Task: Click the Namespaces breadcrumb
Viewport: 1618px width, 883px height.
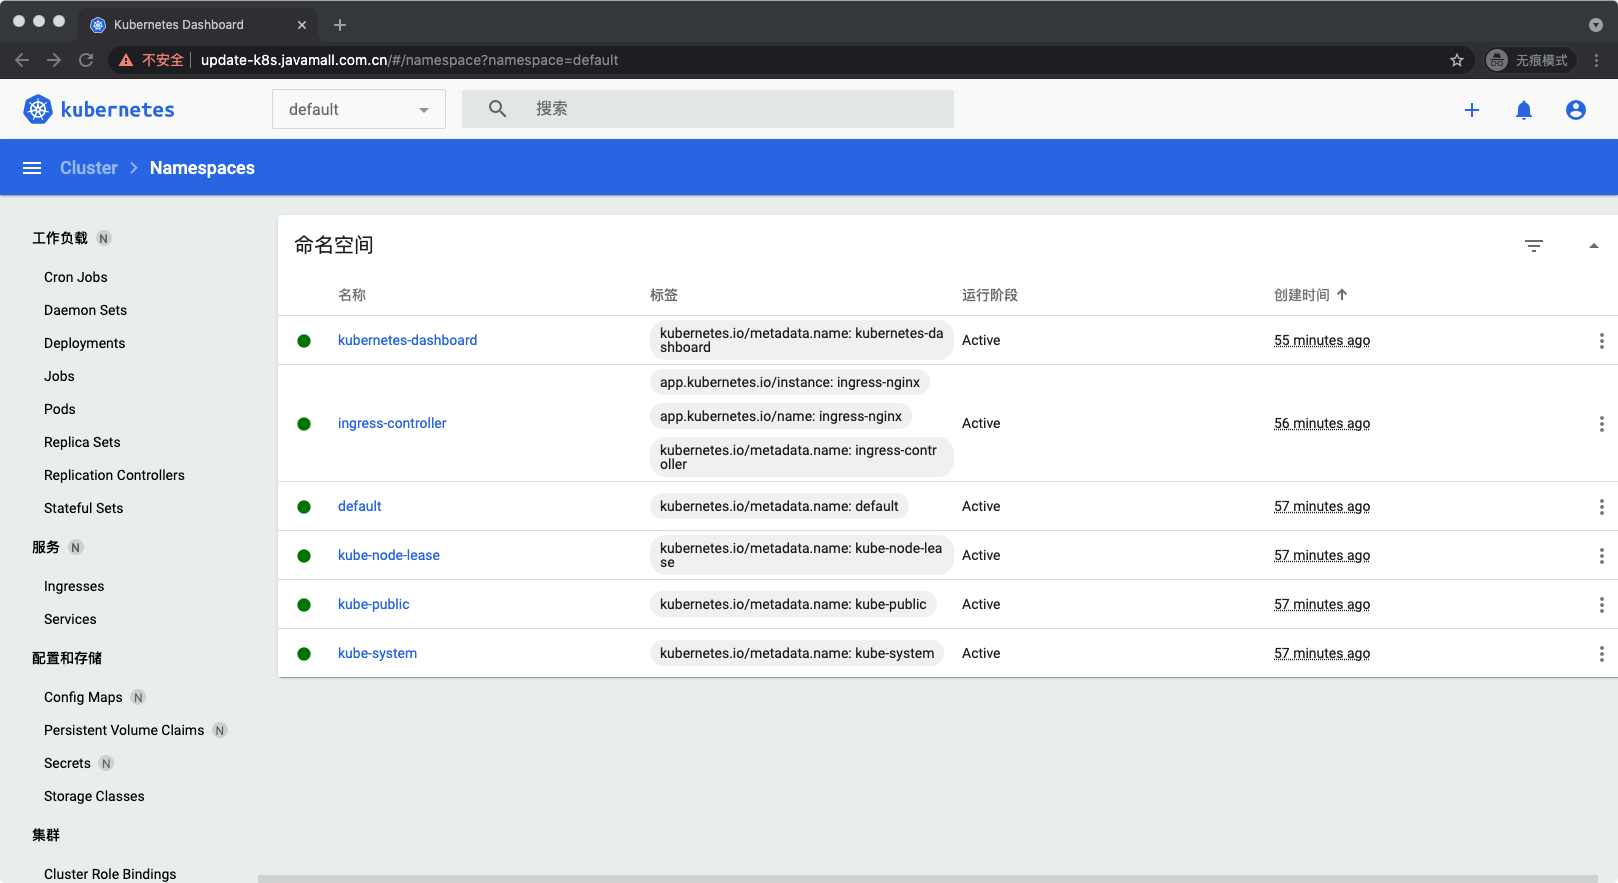Action: pos(202,168)
